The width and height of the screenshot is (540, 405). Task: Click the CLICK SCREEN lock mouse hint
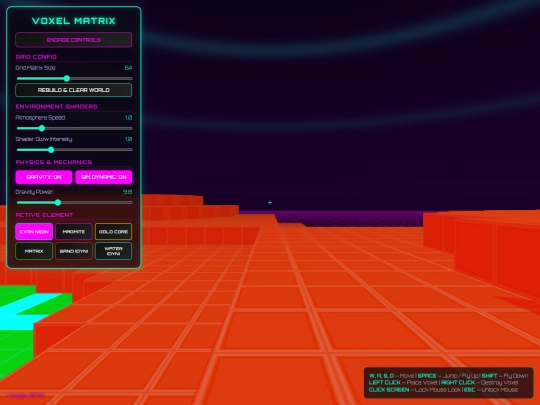[x=415, y=390]
